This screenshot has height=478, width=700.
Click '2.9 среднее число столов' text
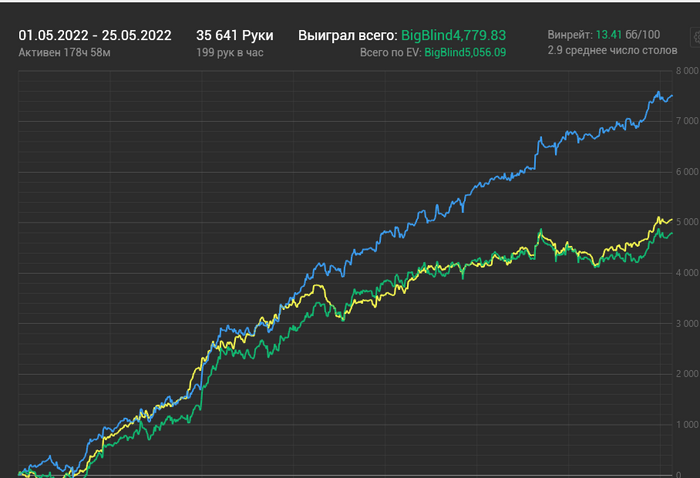click(x=612, y=50)
